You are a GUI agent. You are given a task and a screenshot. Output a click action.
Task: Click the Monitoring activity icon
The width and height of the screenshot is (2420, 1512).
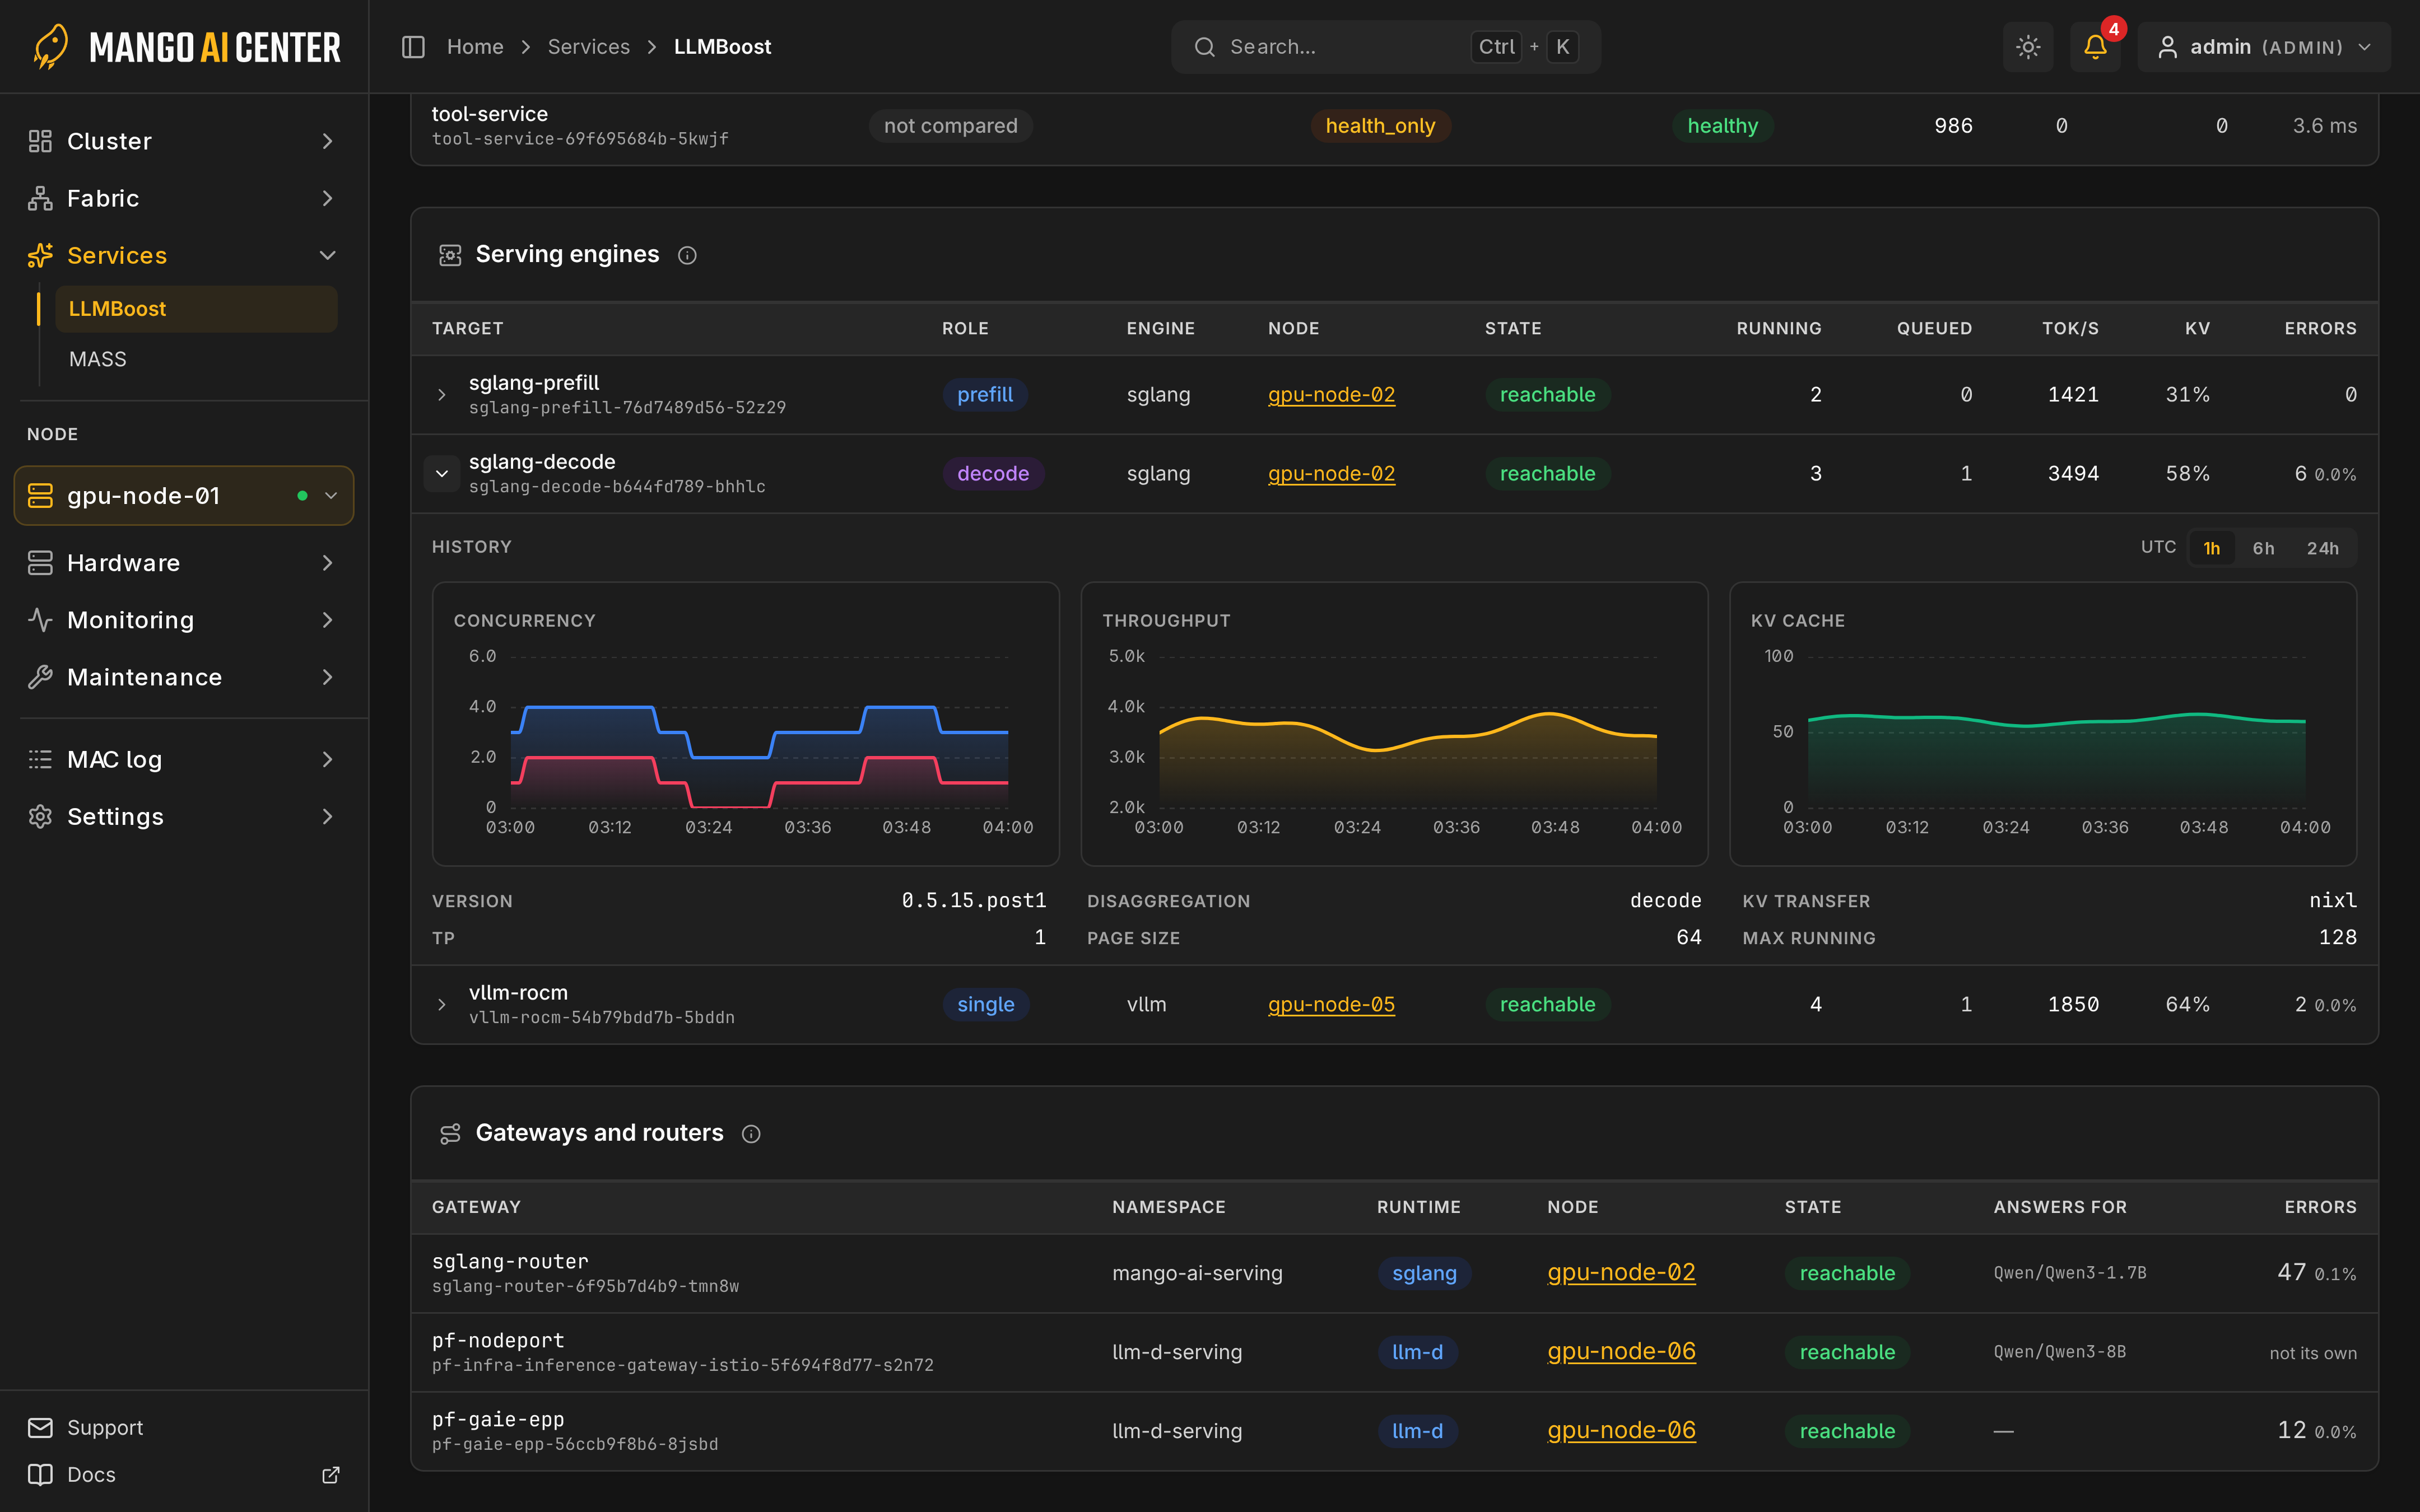coord(40,620)
